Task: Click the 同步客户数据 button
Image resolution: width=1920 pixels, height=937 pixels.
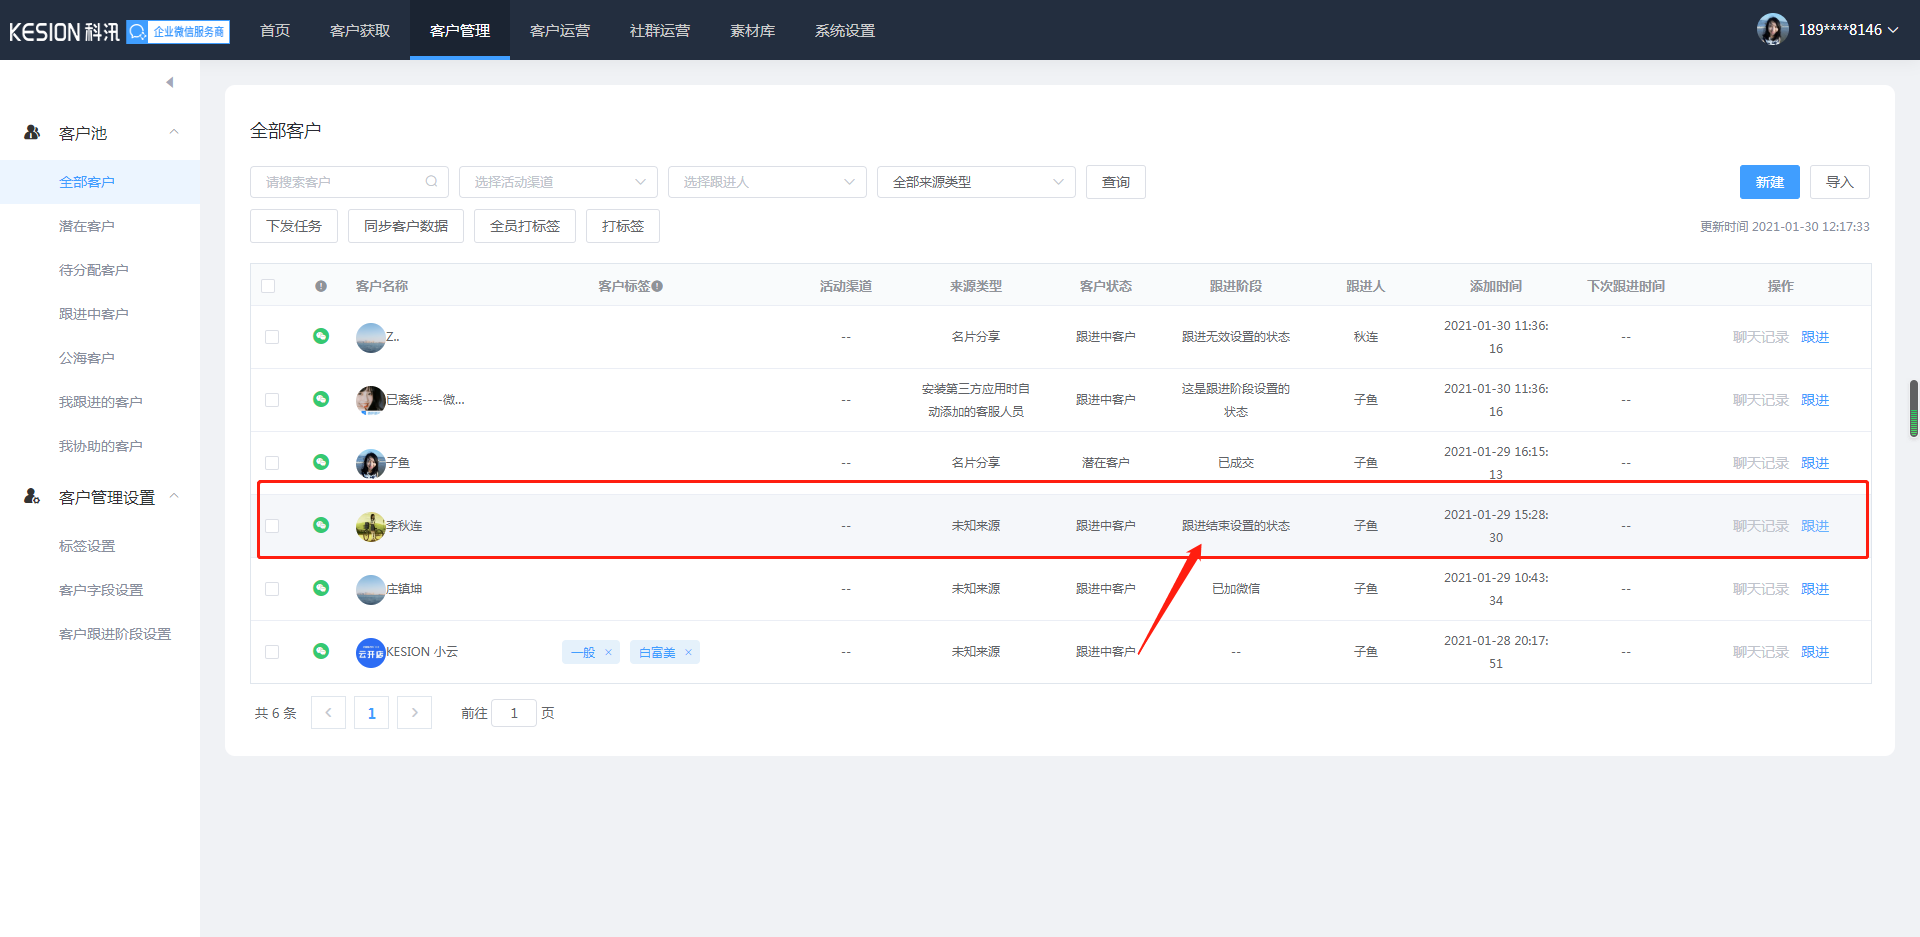Action: (406, 226)
